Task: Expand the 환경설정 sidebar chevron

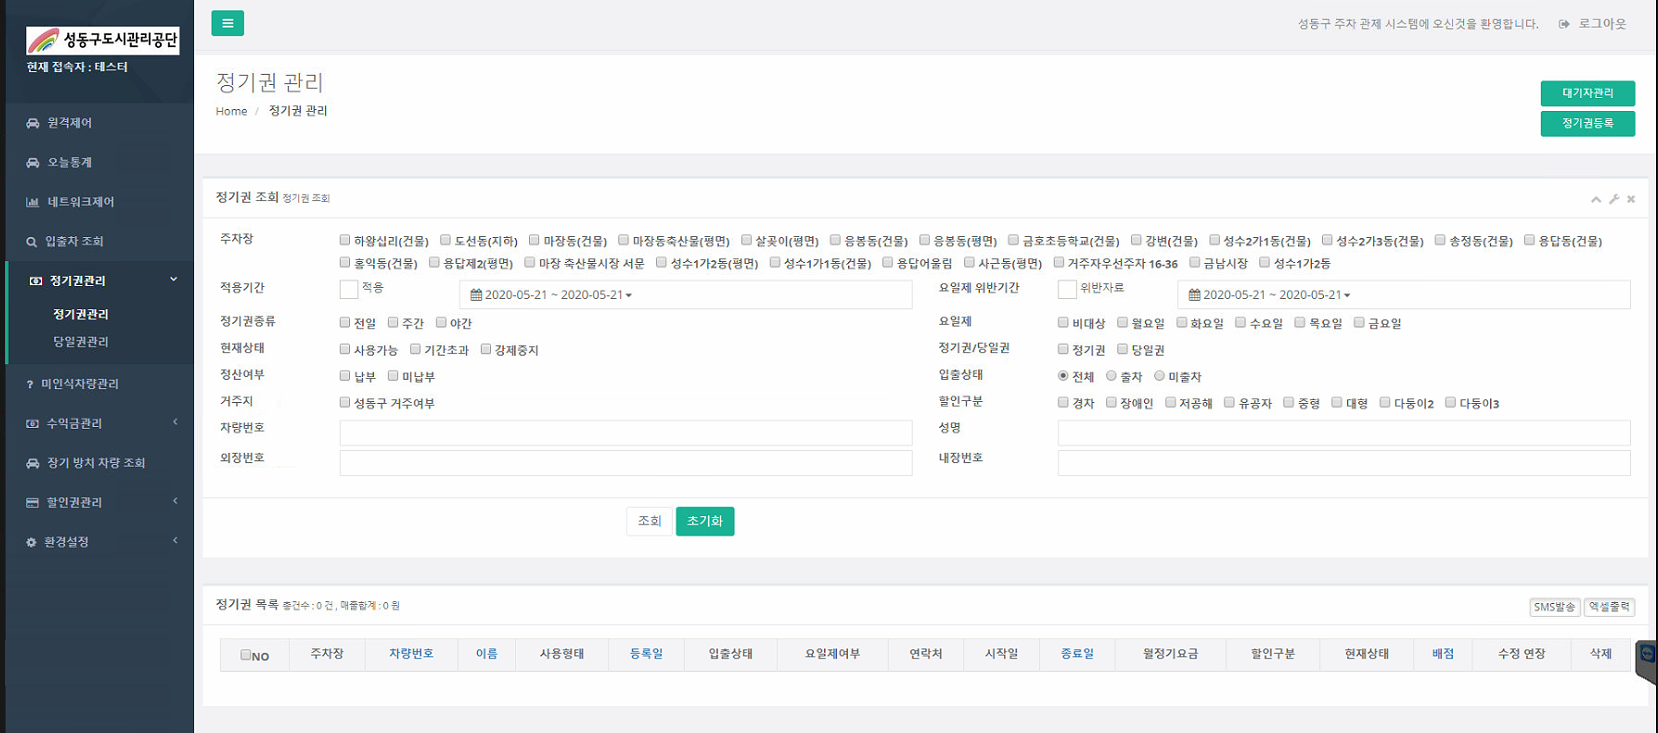Action: point(175,541)
